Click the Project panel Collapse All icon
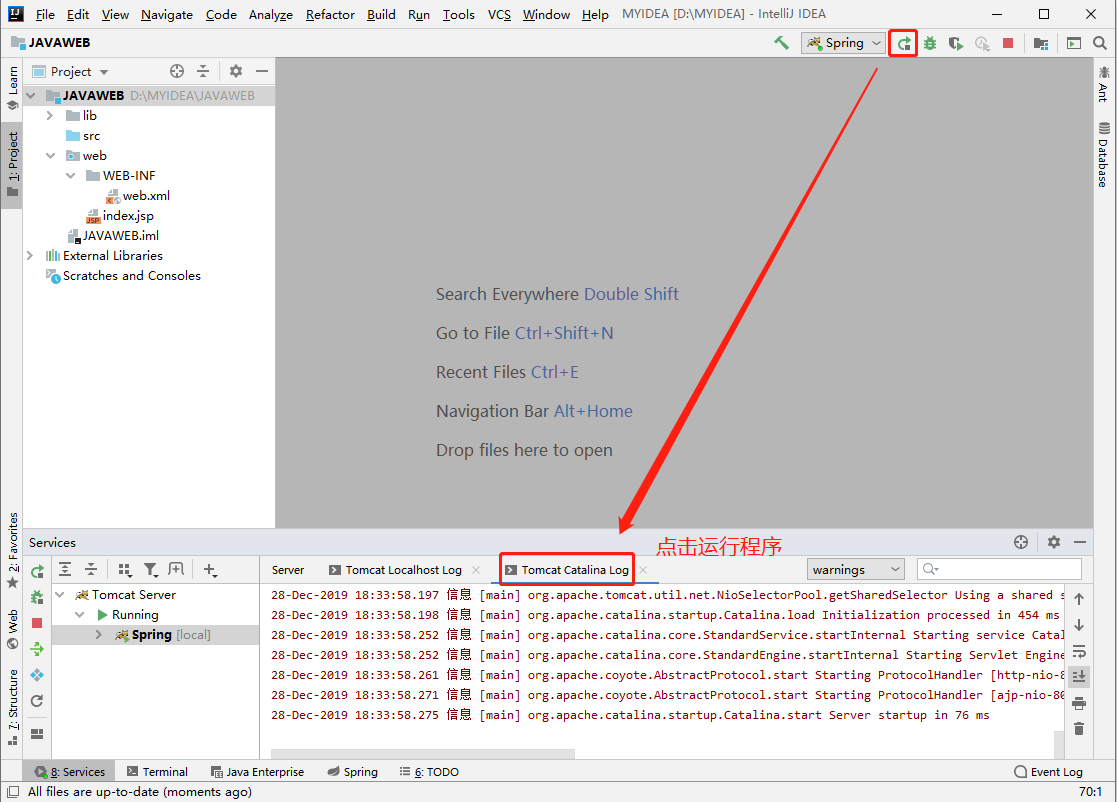This screenshot has height=802, width=1117. pyautogui.click(x=203, y=71)
